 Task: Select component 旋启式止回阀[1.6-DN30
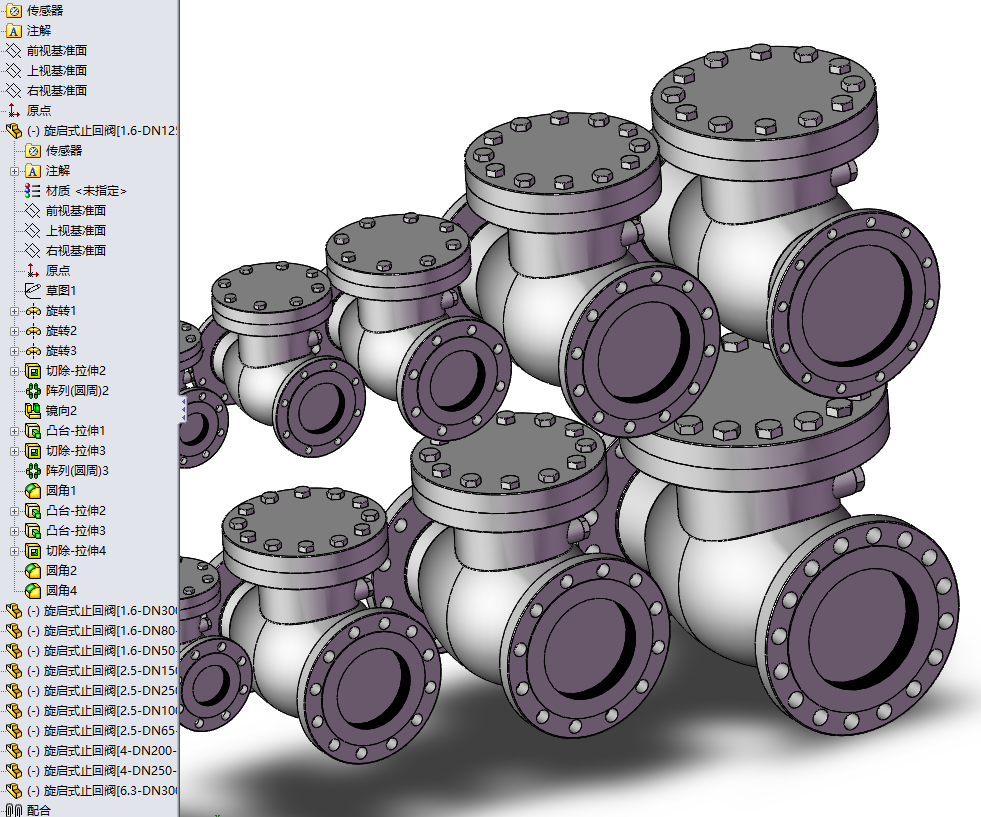[103, 611]
